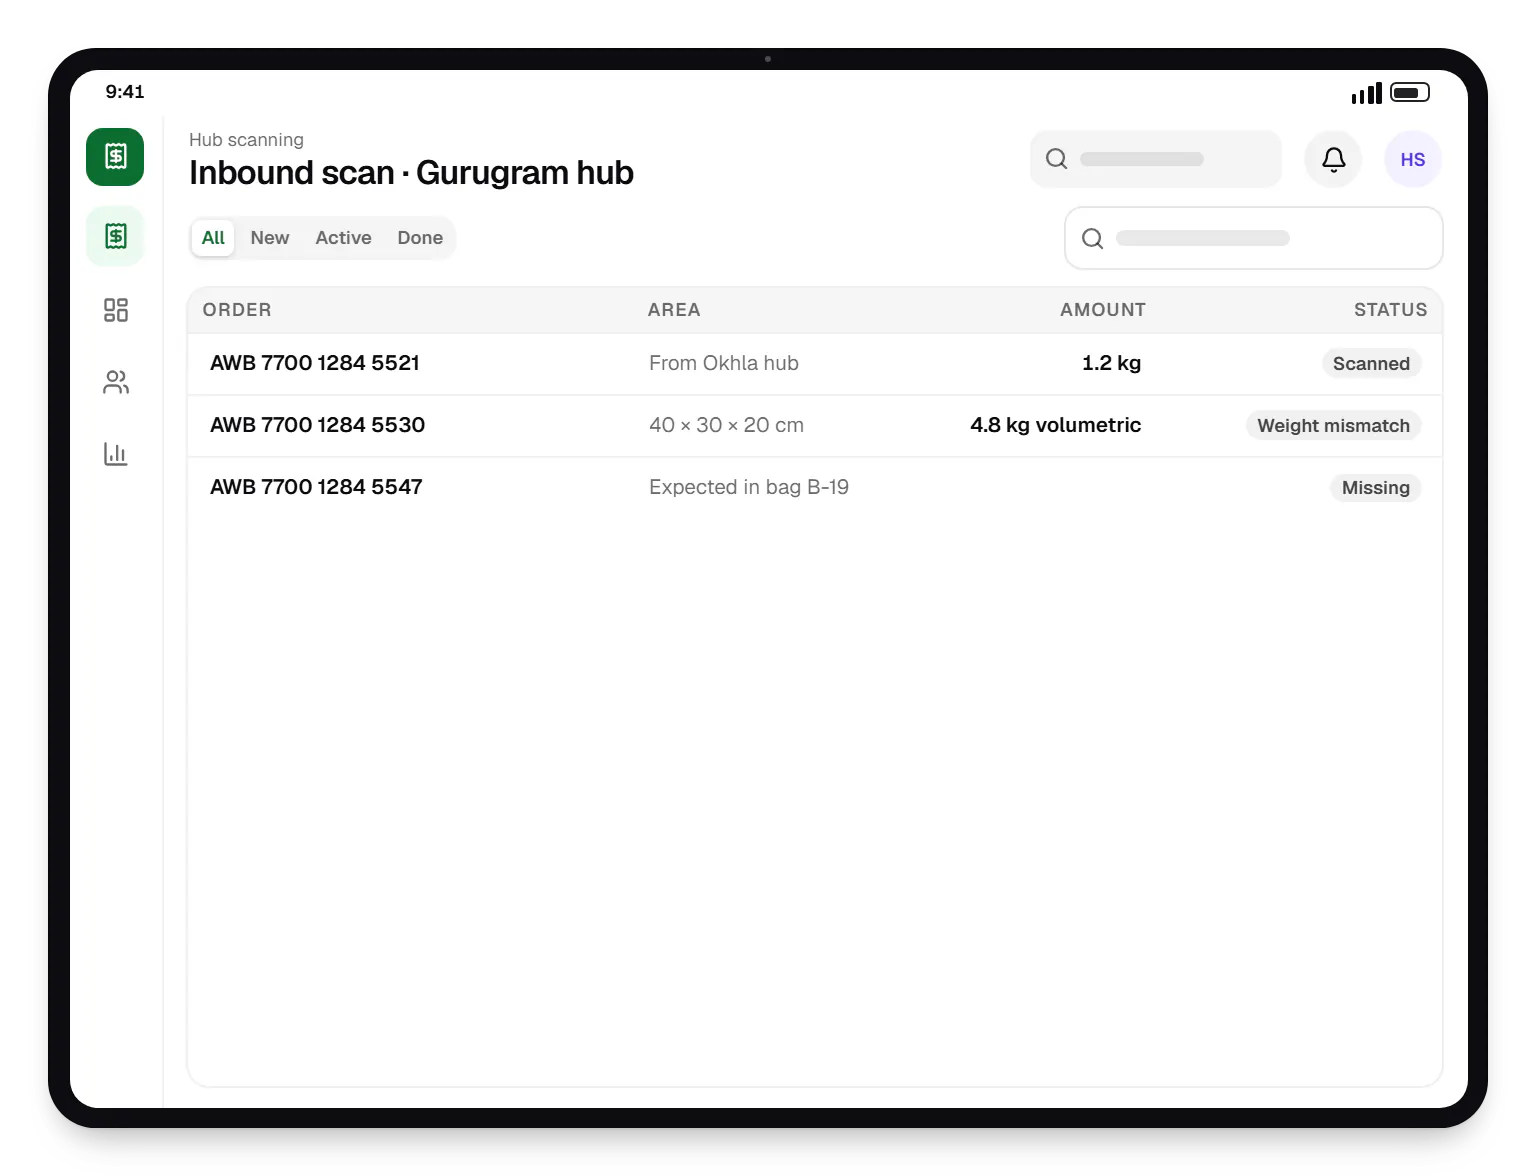Open the users sidebar icon
The image size is (1536, 1176).
[x=115, y=382]
